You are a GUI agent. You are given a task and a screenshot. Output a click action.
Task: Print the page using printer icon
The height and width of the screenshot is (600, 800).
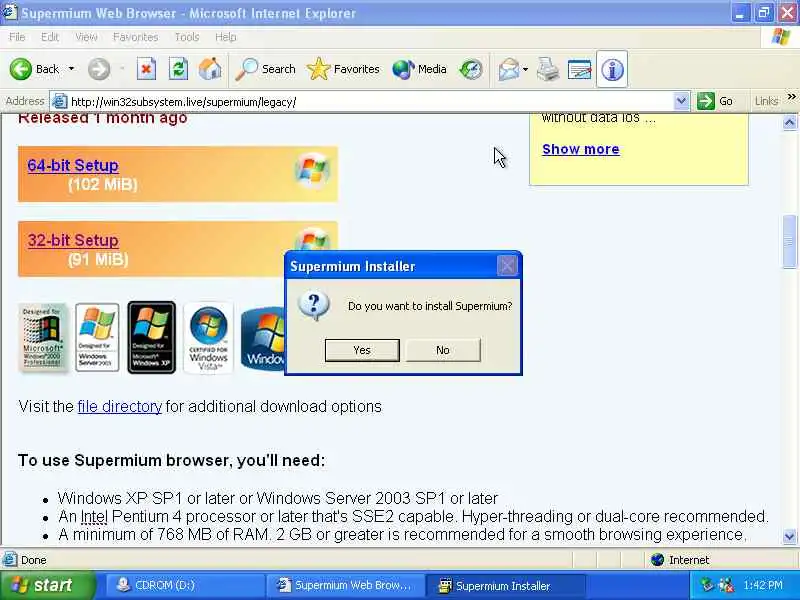548,69
